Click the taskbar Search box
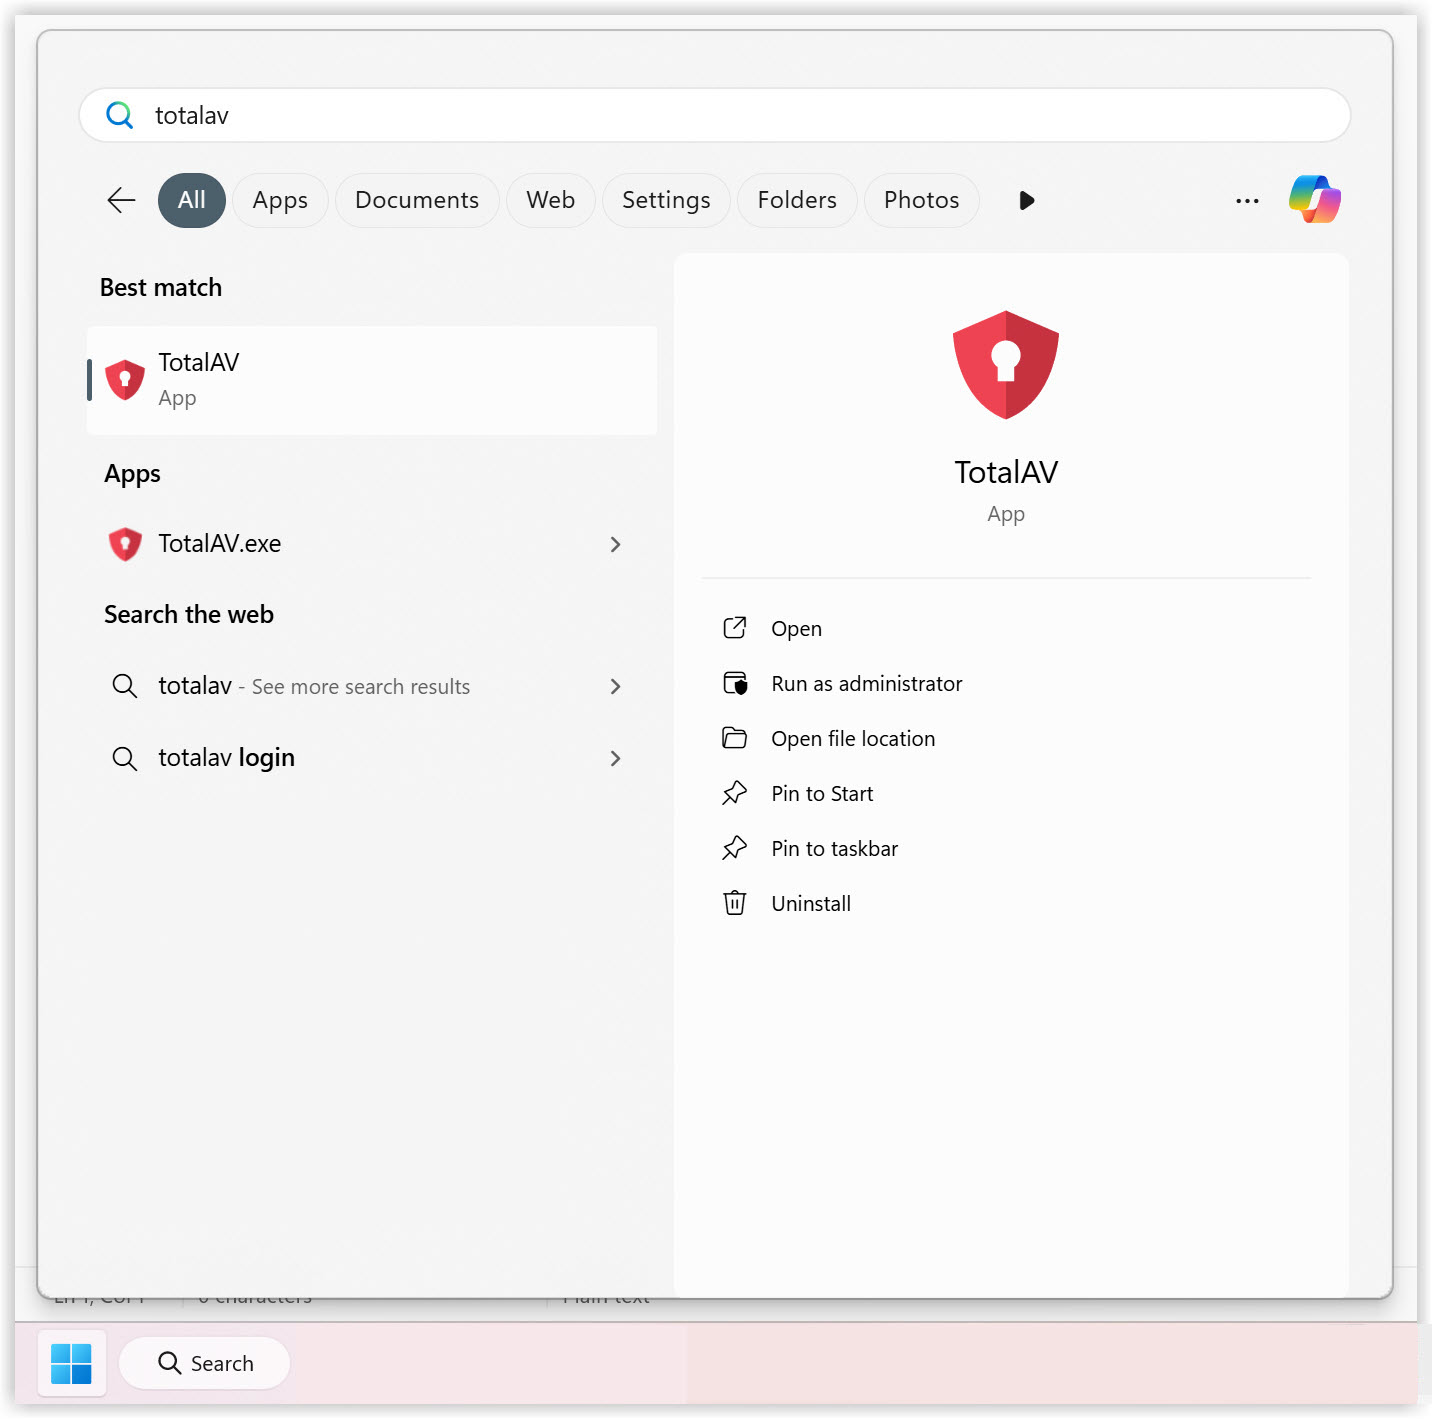 click(x=205, y=1363)
